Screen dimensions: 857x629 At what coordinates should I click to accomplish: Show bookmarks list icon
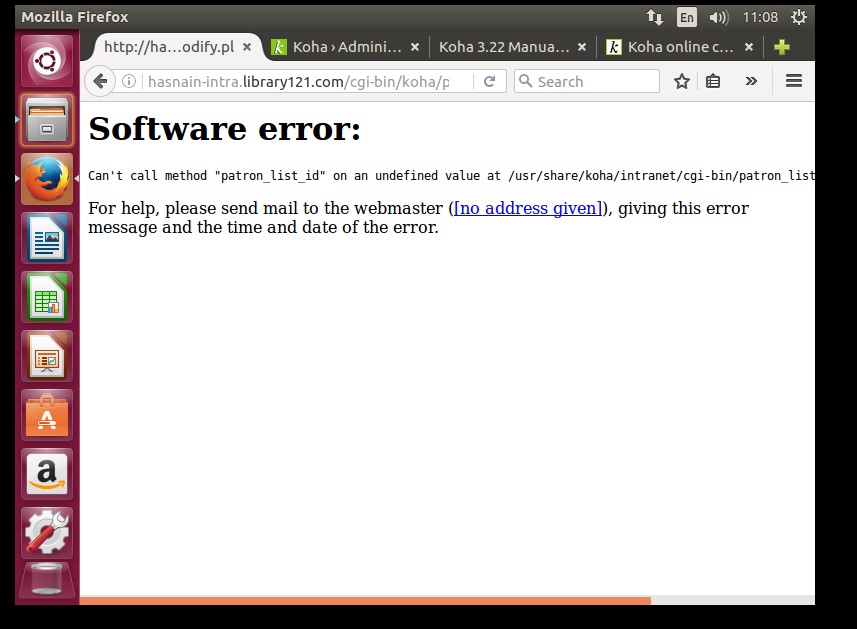coord(713,81)
